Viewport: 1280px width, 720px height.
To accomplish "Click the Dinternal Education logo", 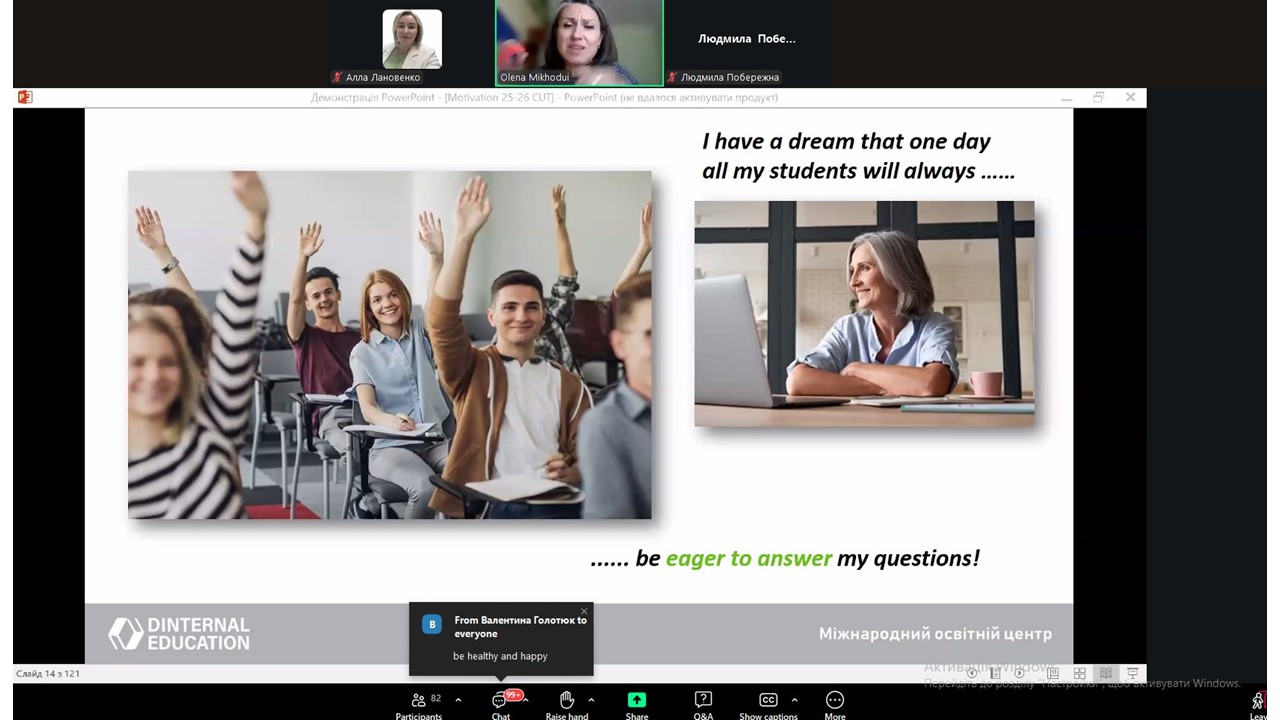I will [x=179, y=634].
